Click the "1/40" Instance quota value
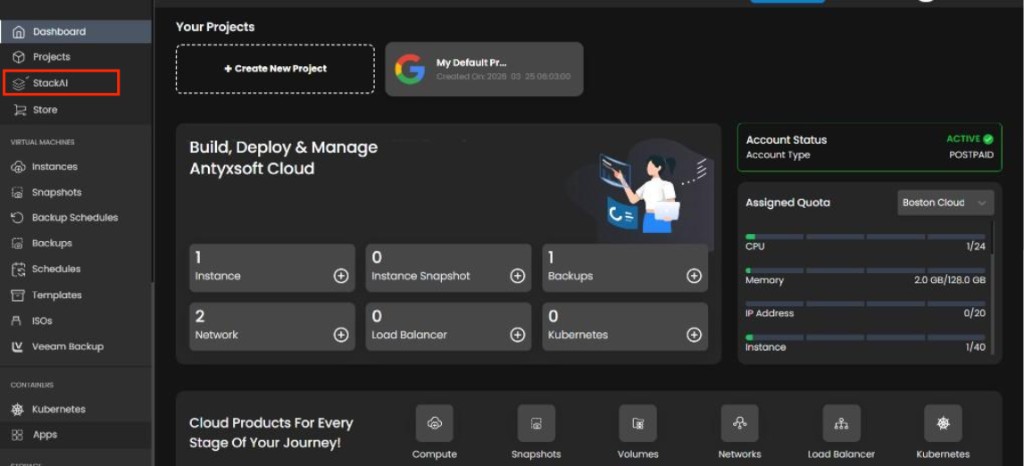The height and width of the screenshot is (466, 1024). [x=976, y=347]
